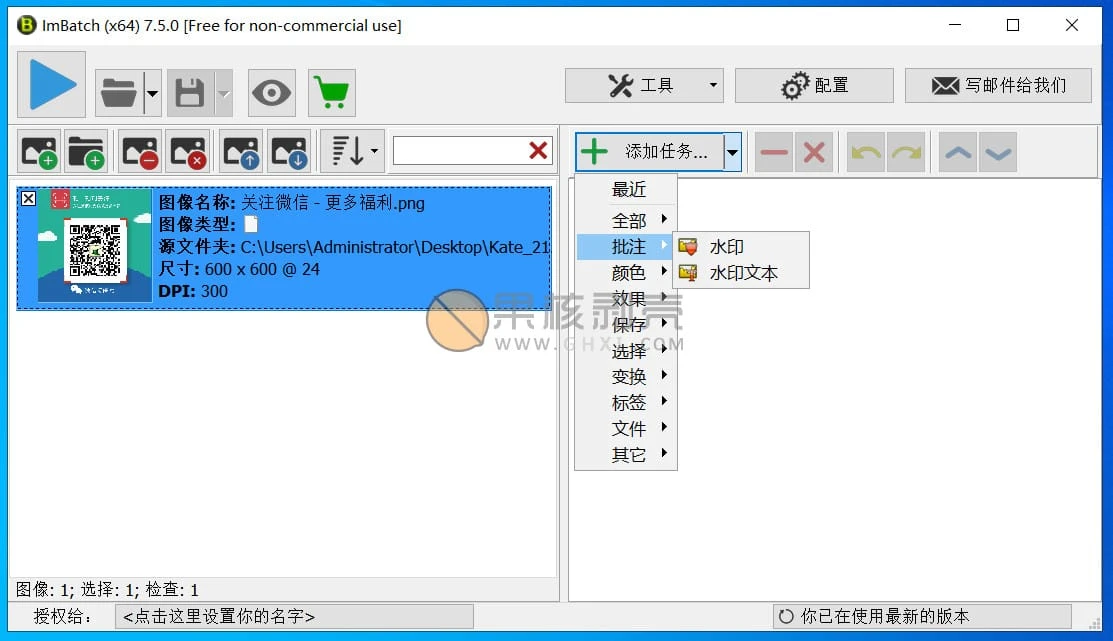Image resolution: width=1113 pixels, height=641 pixels.
Task: Open the 标签 tags submenu
Action: pos(626,402)
